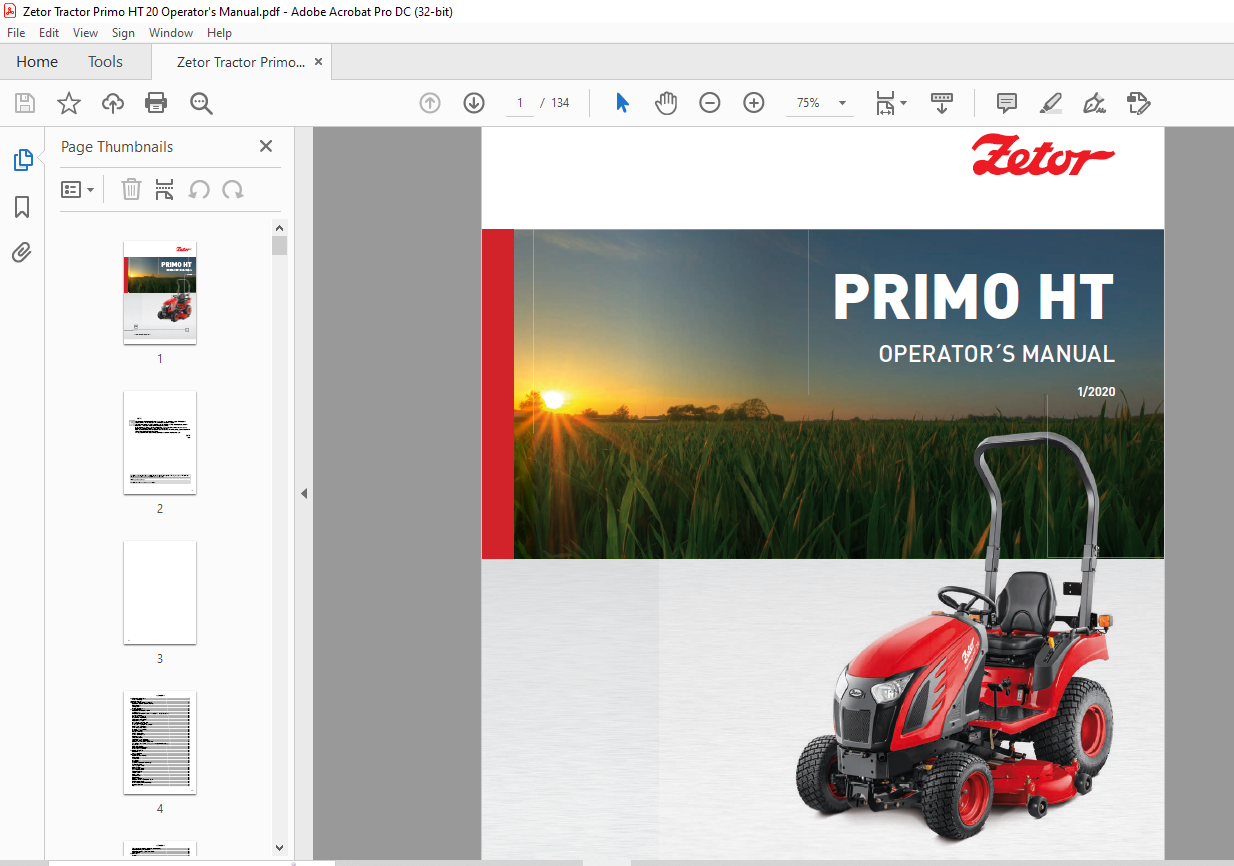Click the Zetor logo on cover
Screen dimensions: 1234x866
pyautogui.click(x=1043, y=155)
